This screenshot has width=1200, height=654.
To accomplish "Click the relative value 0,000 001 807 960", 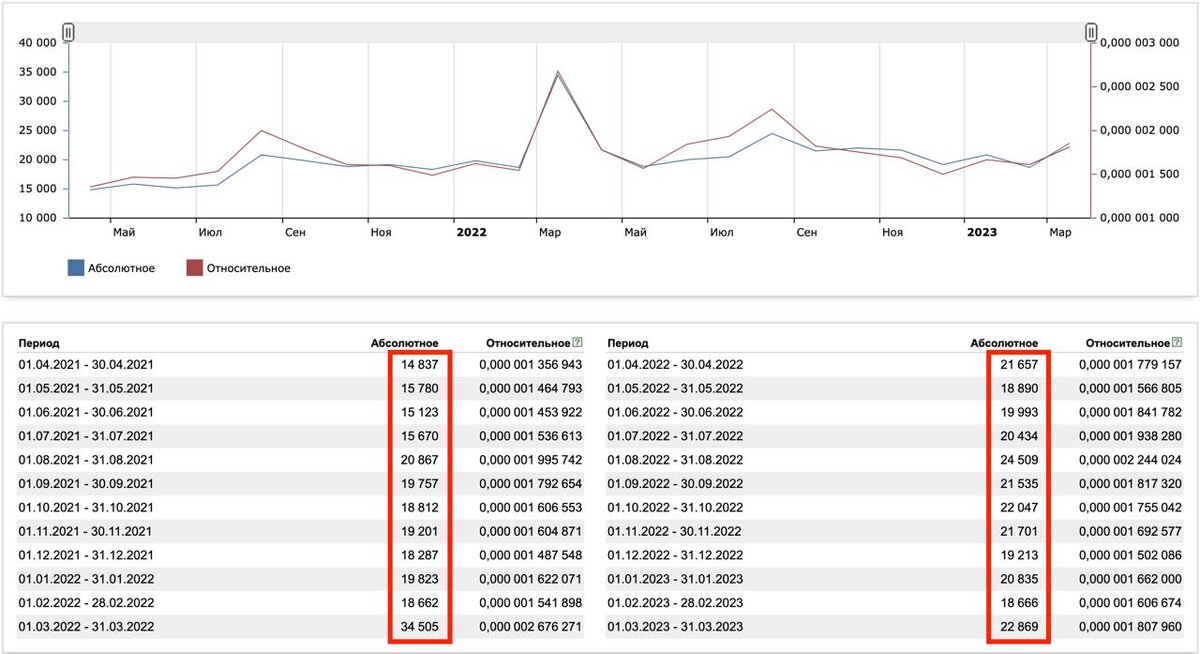I will (x=1130, y=627).
